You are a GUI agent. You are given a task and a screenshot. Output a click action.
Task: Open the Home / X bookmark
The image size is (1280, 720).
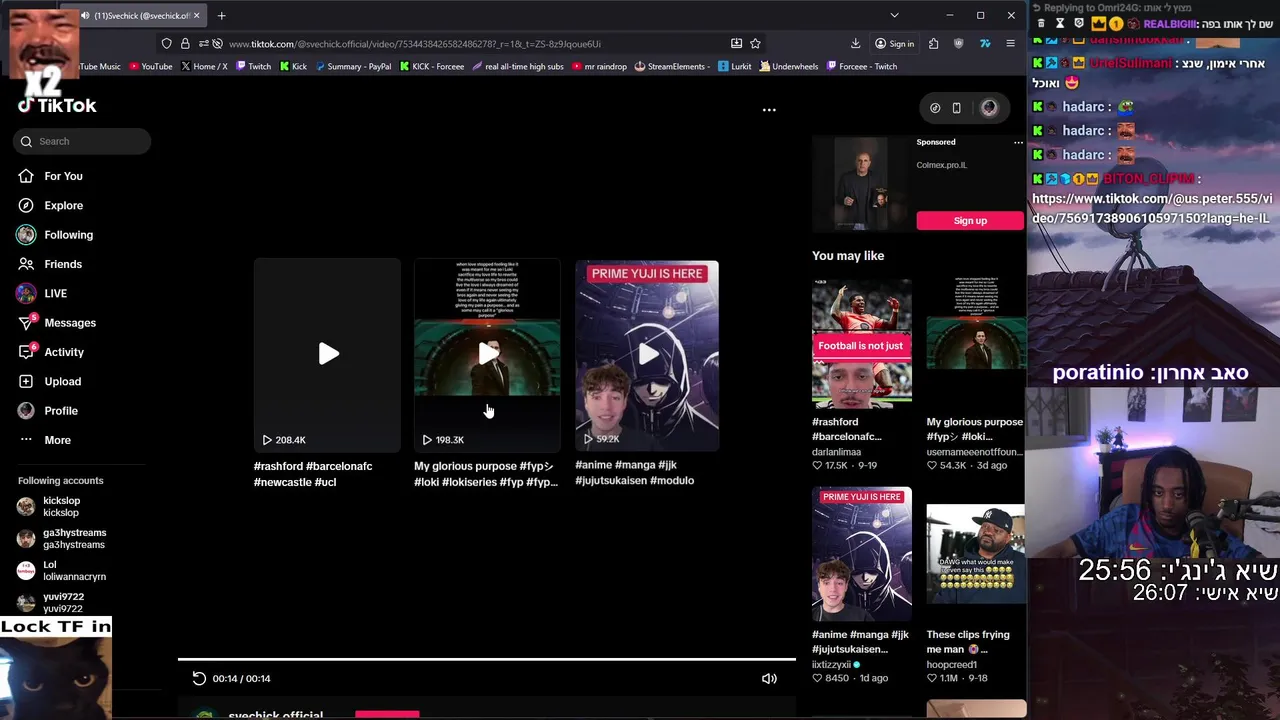(204, 66)
